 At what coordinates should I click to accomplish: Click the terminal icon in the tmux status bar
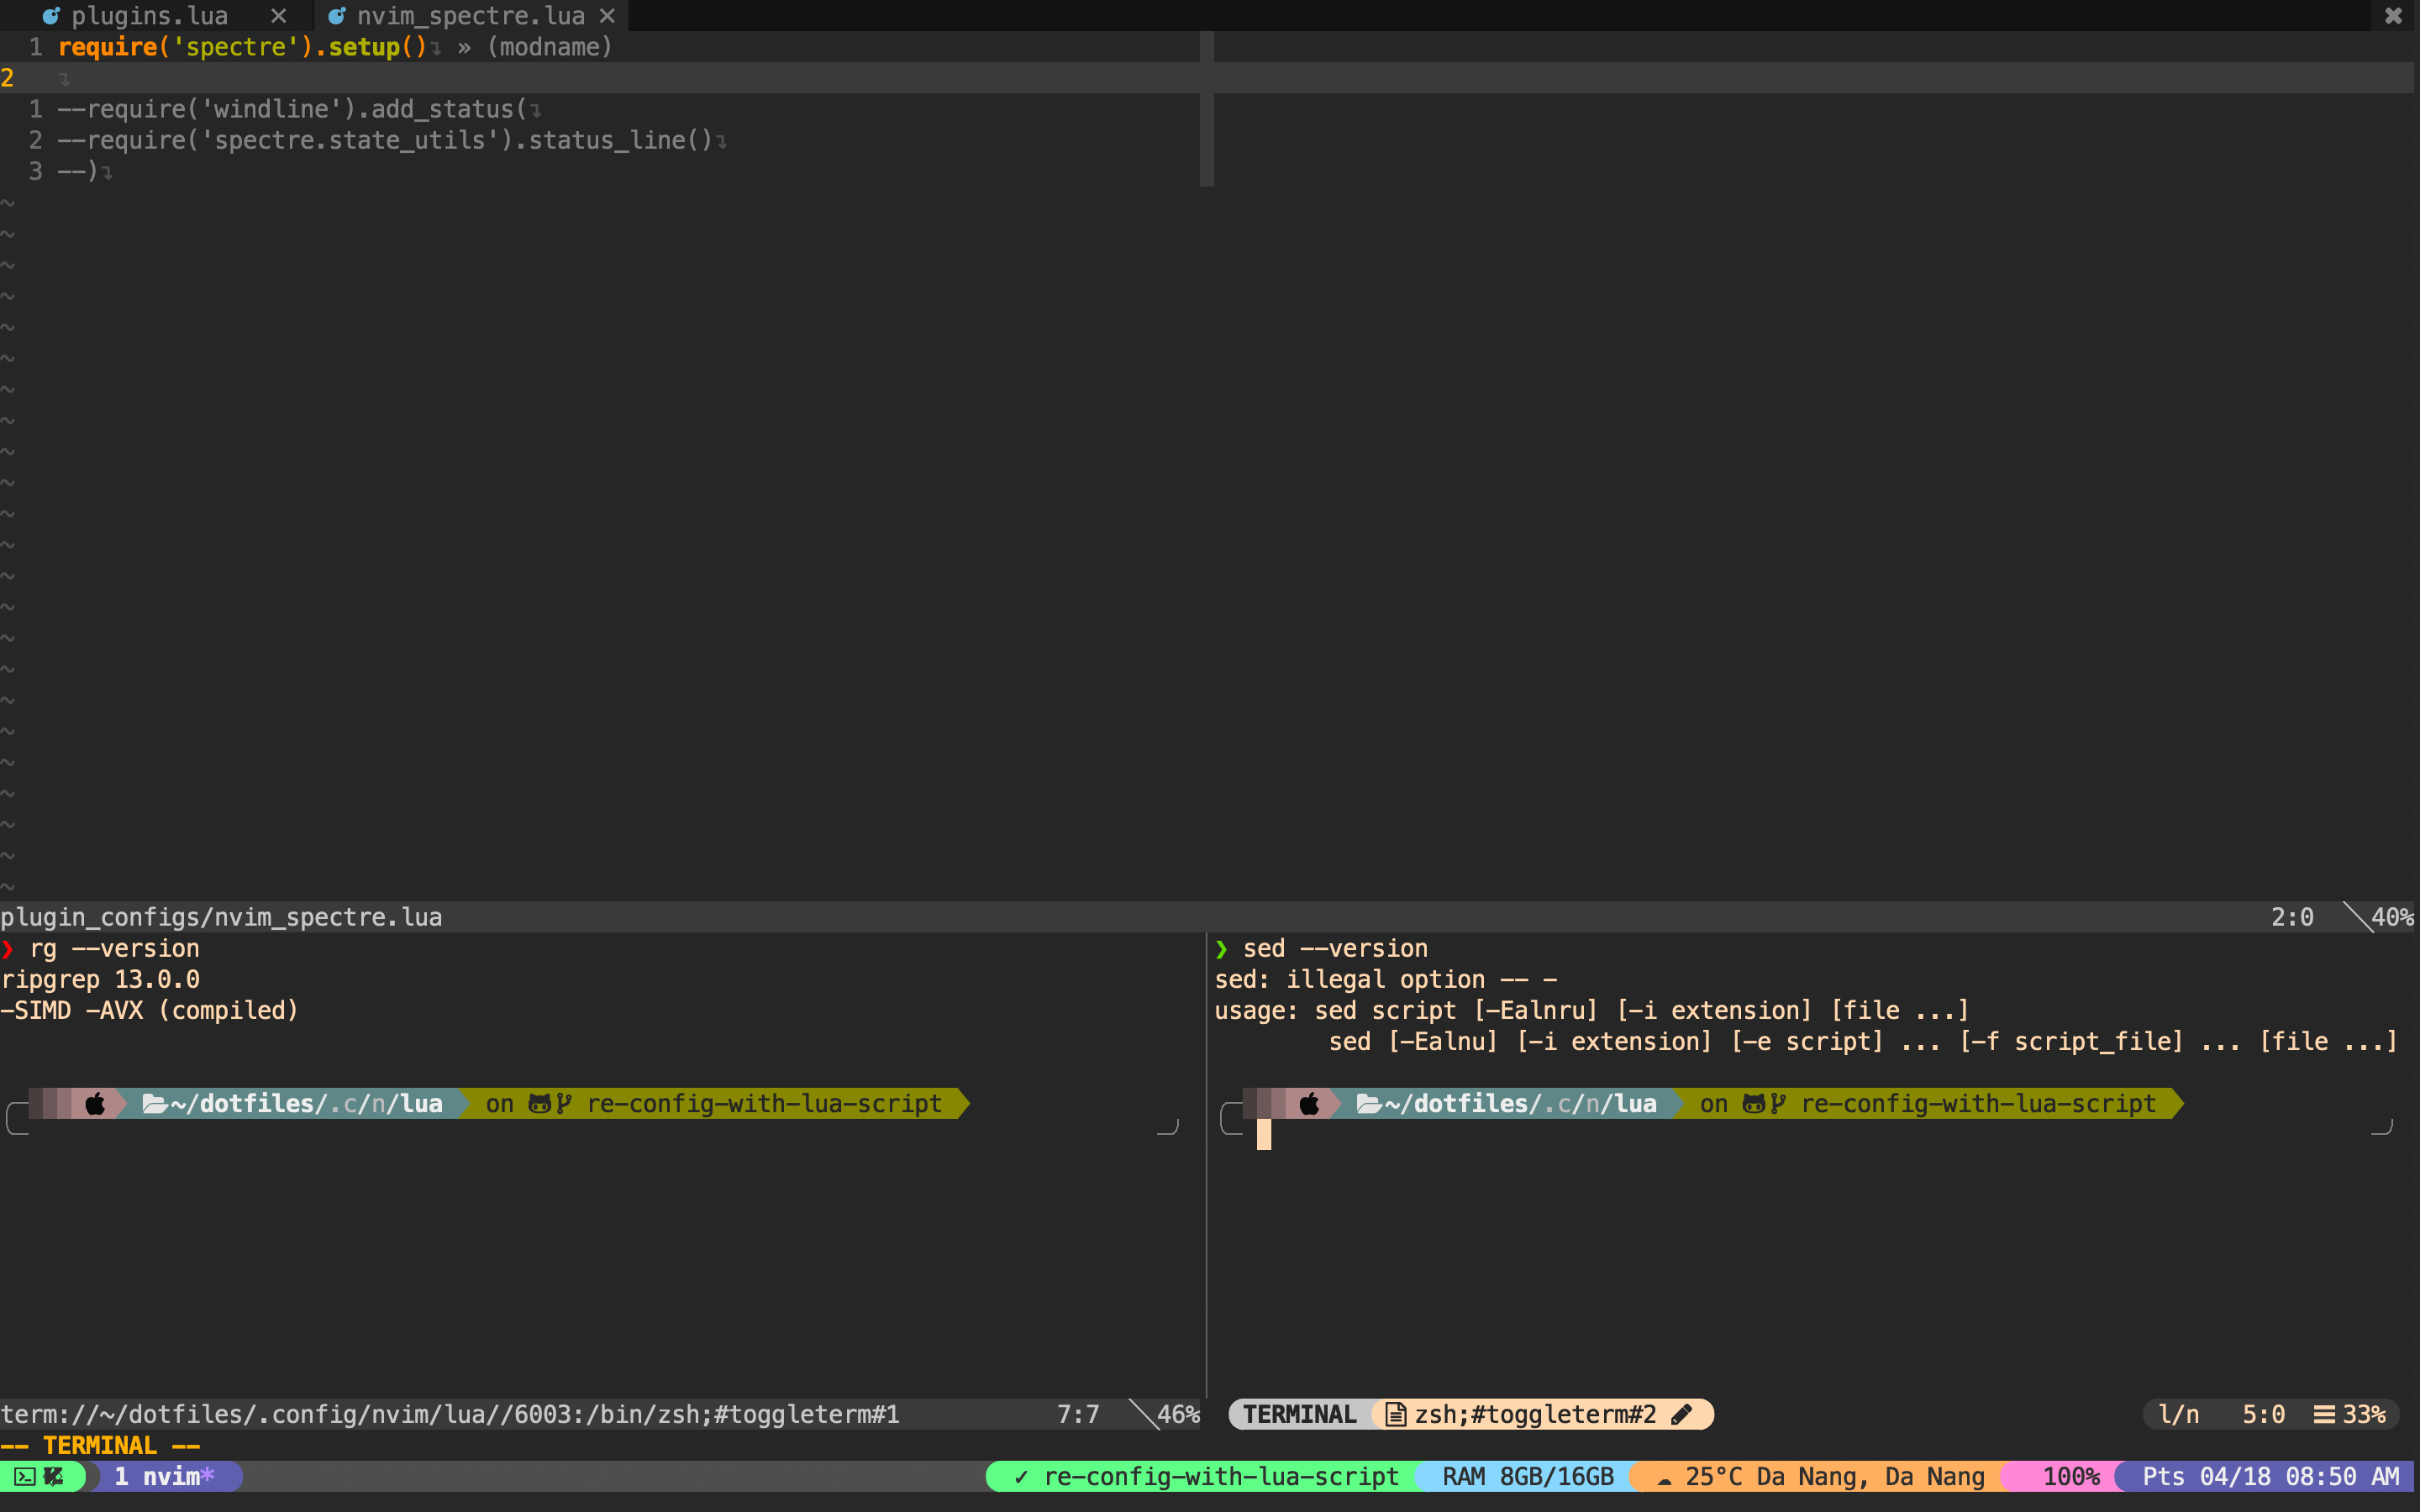point(25,1476)
